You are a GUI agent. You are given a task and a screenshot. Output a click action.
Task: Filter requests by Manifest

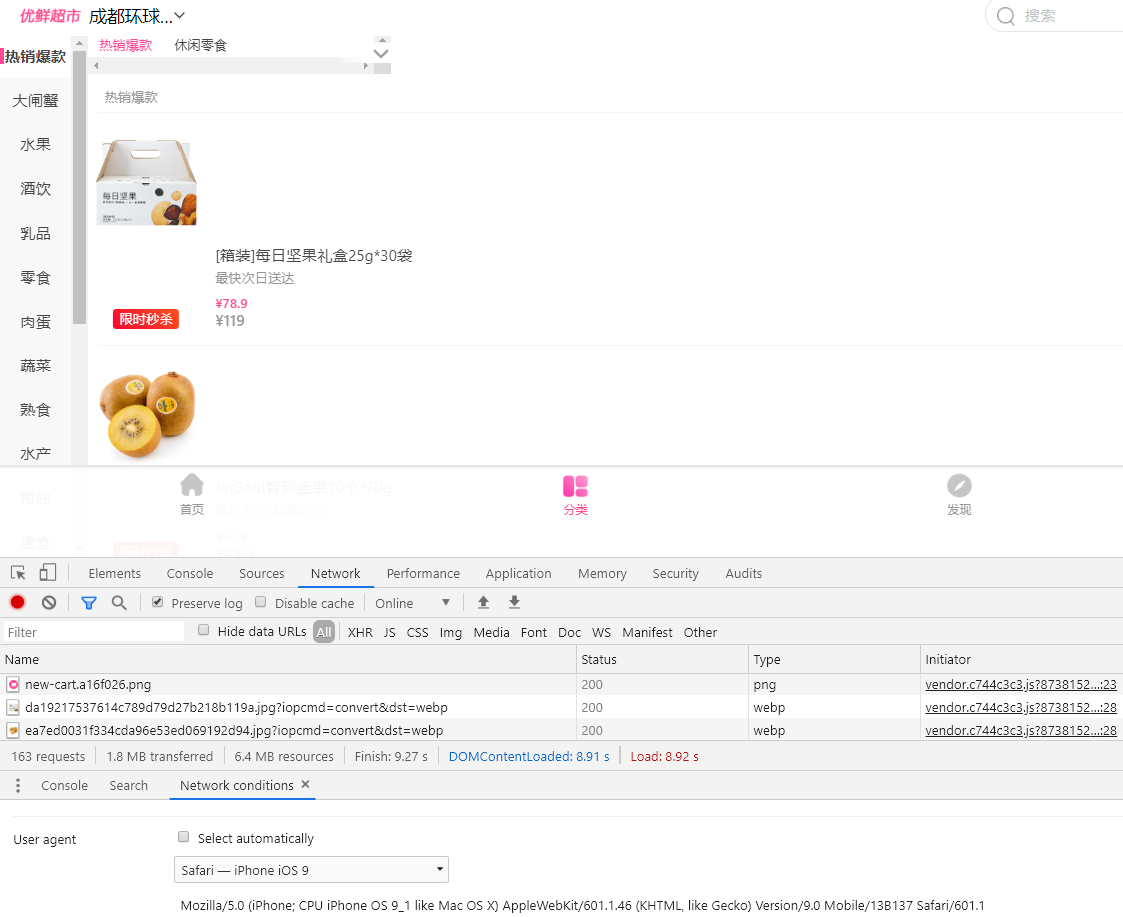647,633
